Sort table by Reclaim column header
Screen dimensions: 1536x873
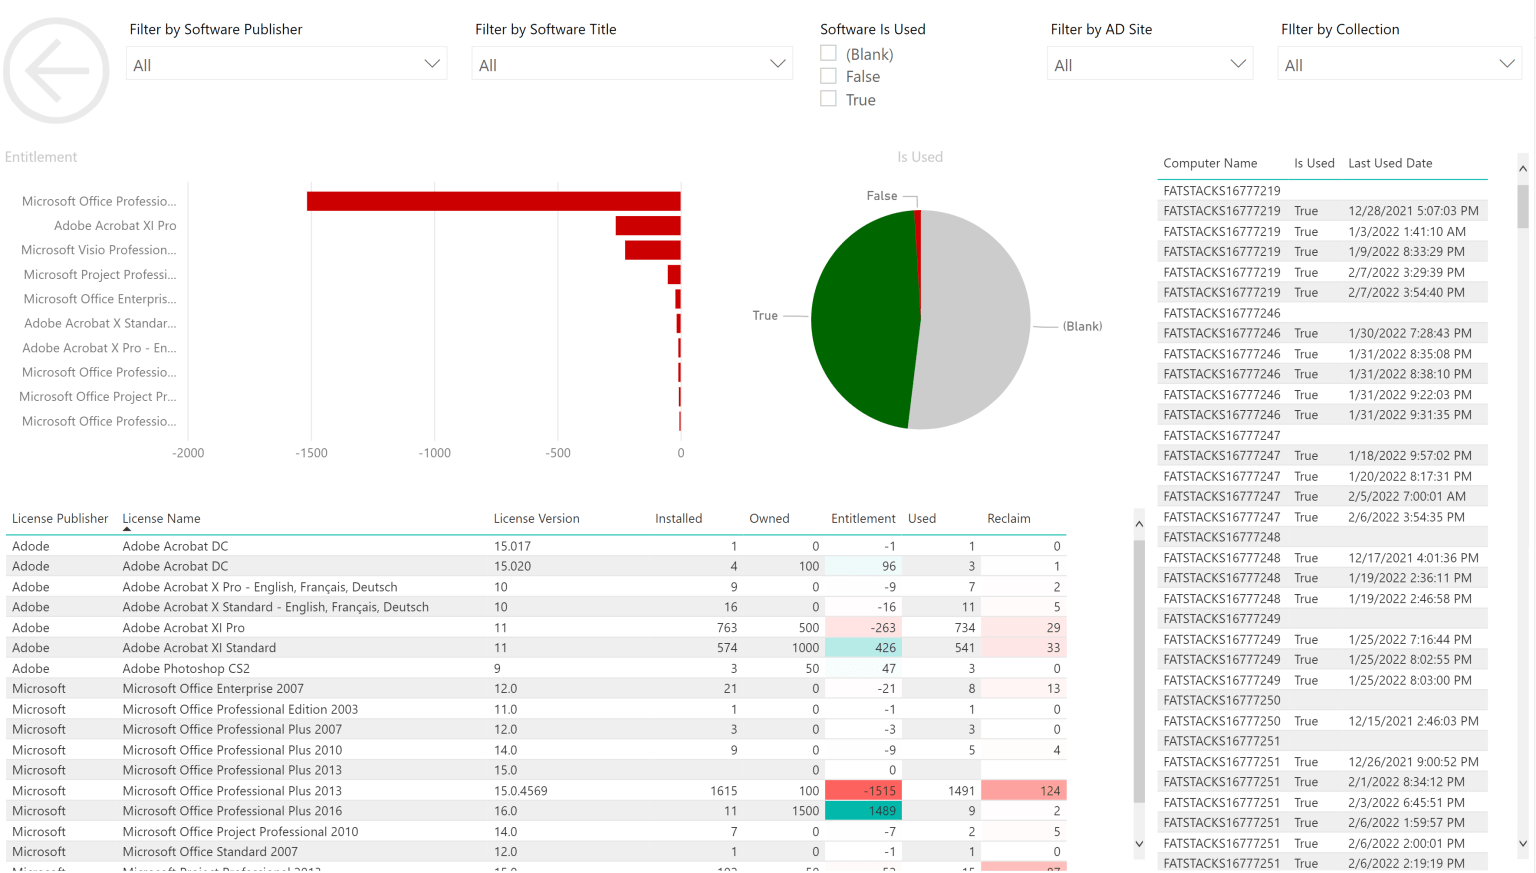coord(1008,519)
